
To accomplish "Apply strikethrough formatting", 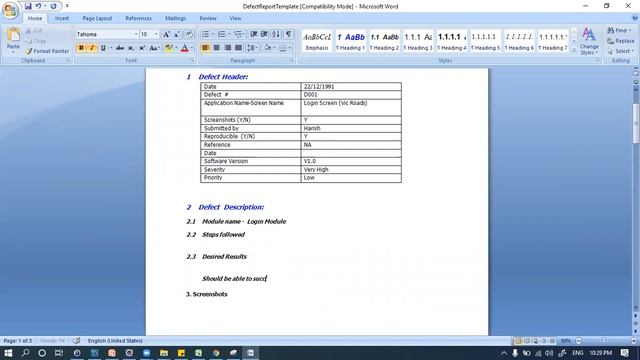I will [120, 48].
